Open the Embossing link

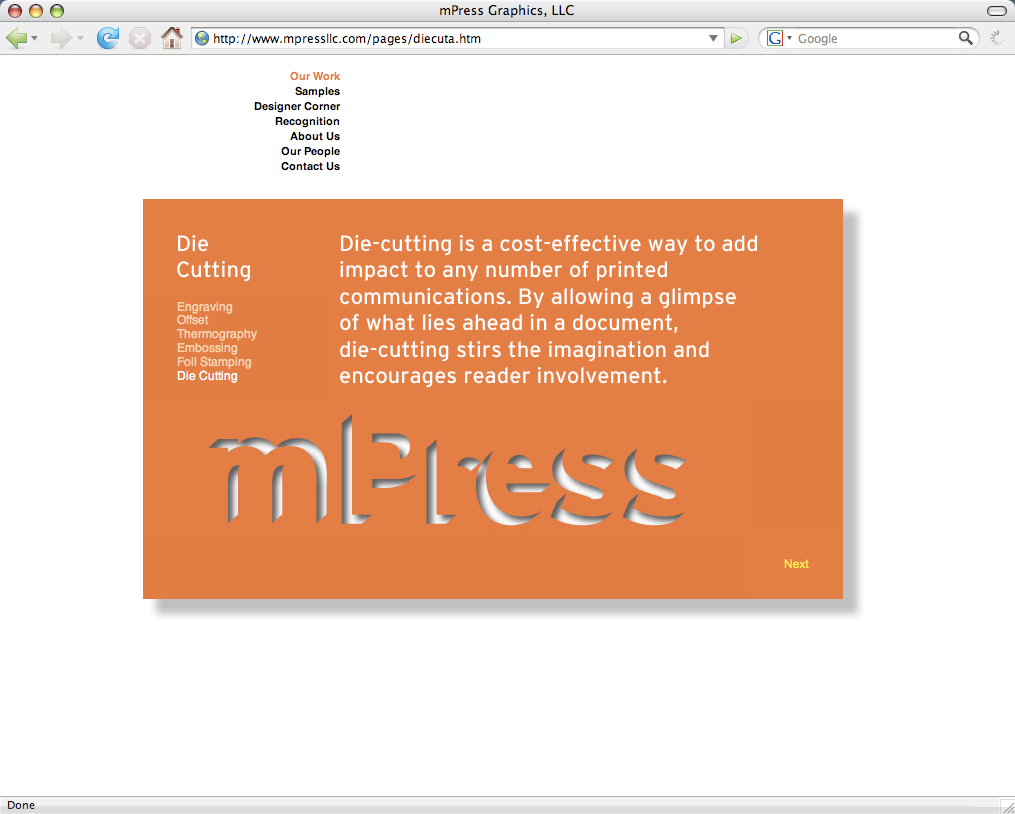207,348
